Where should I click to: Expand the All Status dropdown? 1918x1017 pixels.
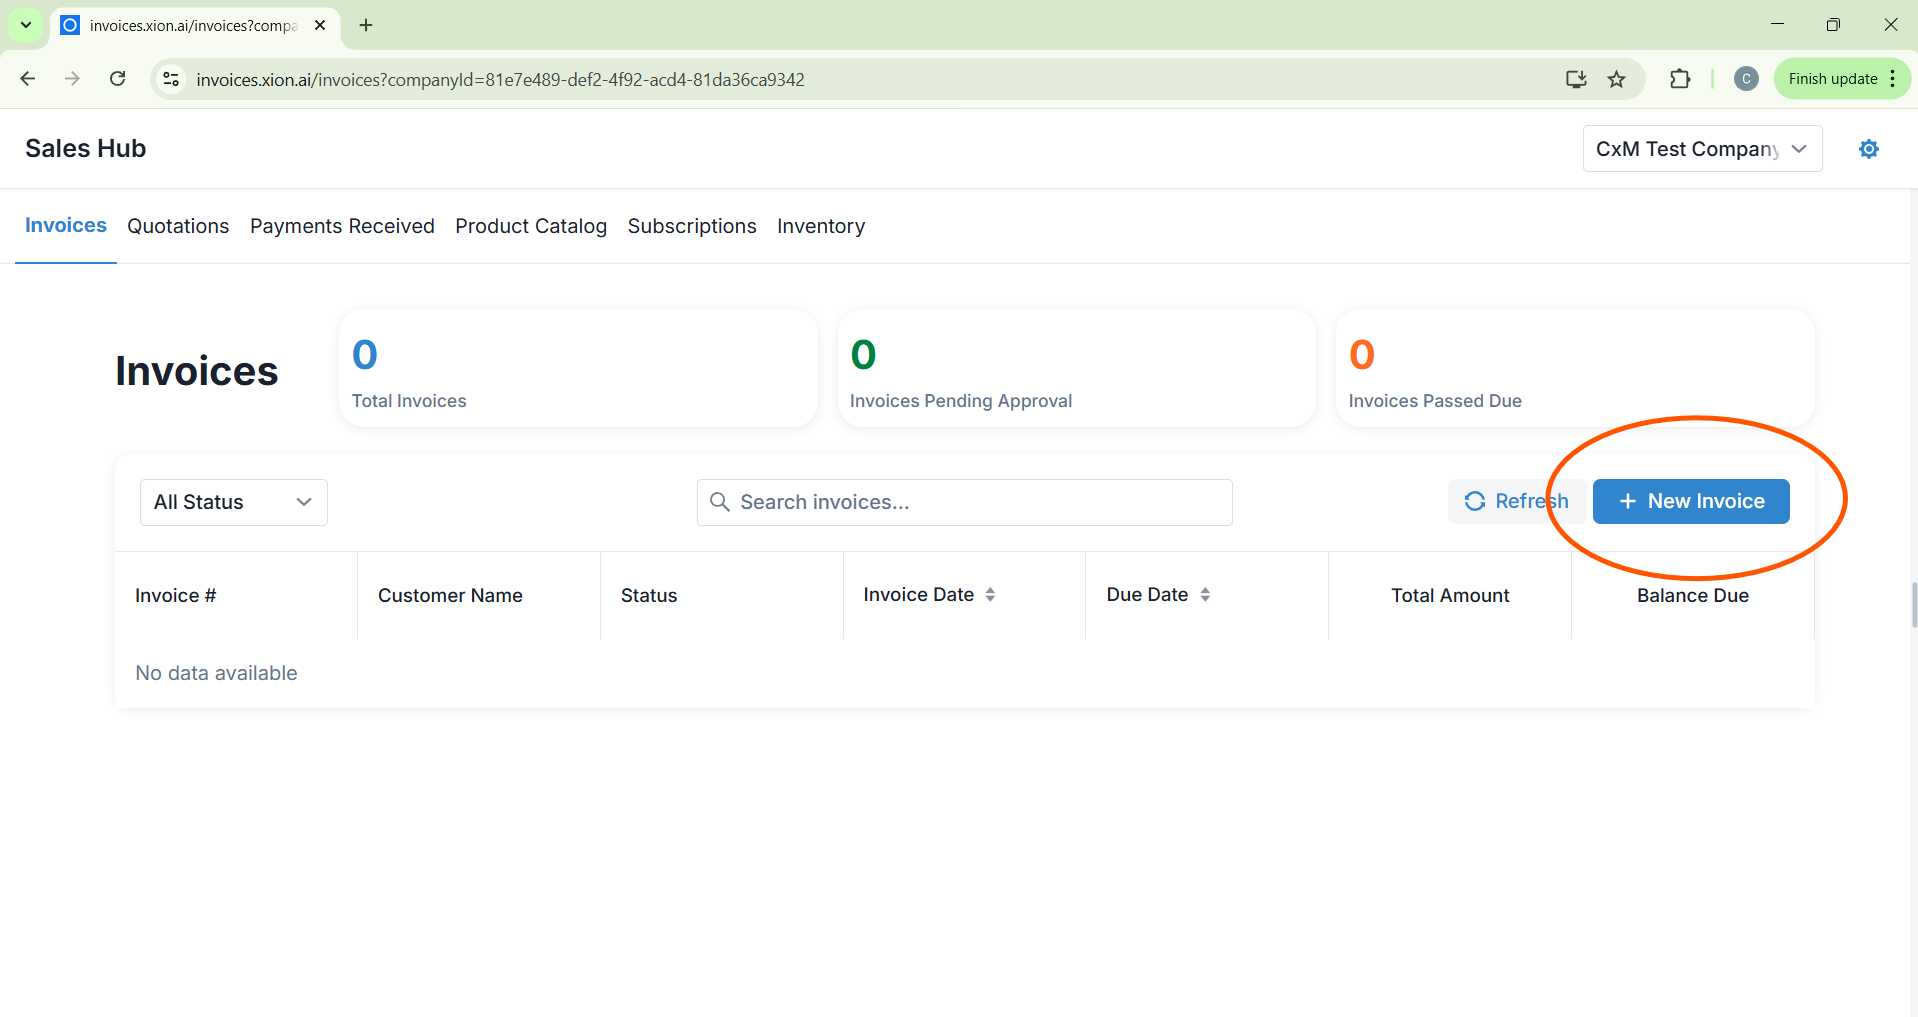(233, 502)
